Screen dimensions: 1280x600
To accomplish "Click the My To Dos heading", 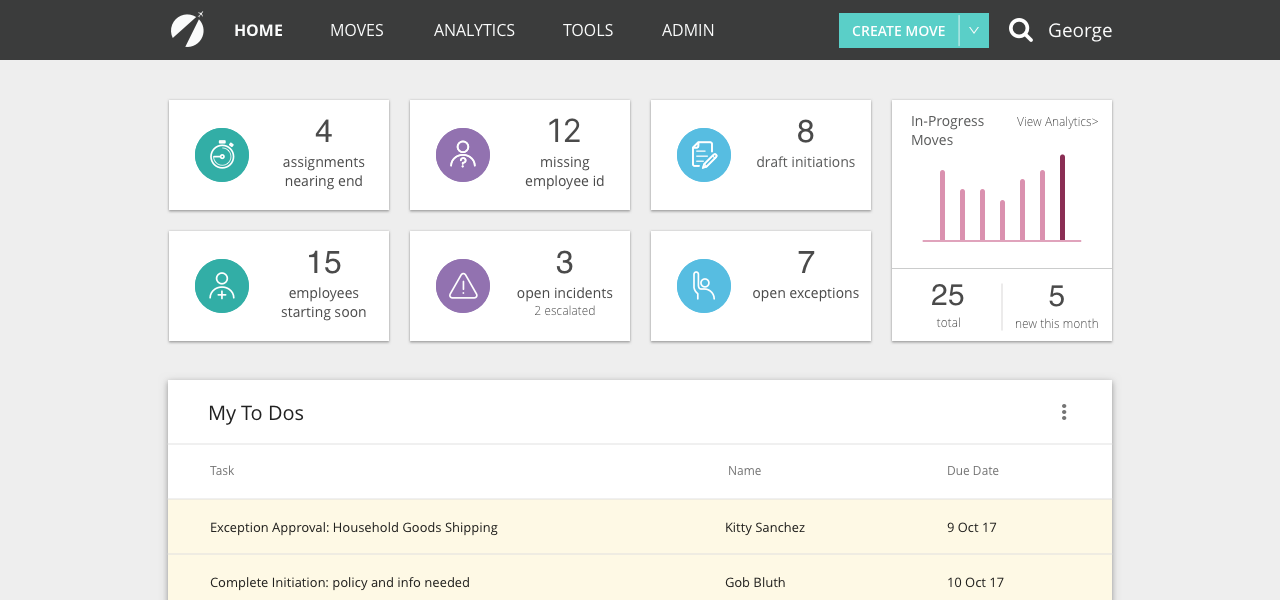I will [x=256, y=413].
